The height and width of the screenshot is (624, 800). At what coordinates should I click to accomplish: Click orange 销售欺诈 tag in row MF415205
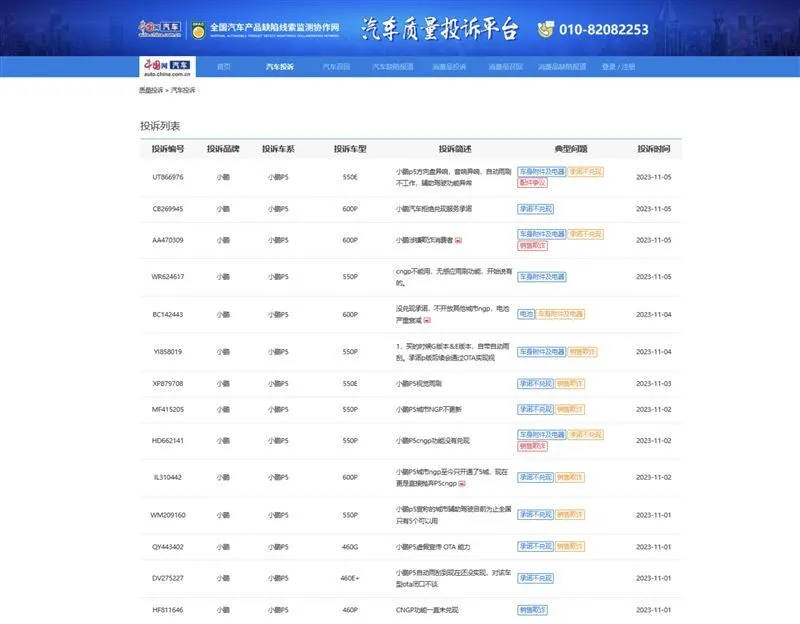click(x=570, y=409)
